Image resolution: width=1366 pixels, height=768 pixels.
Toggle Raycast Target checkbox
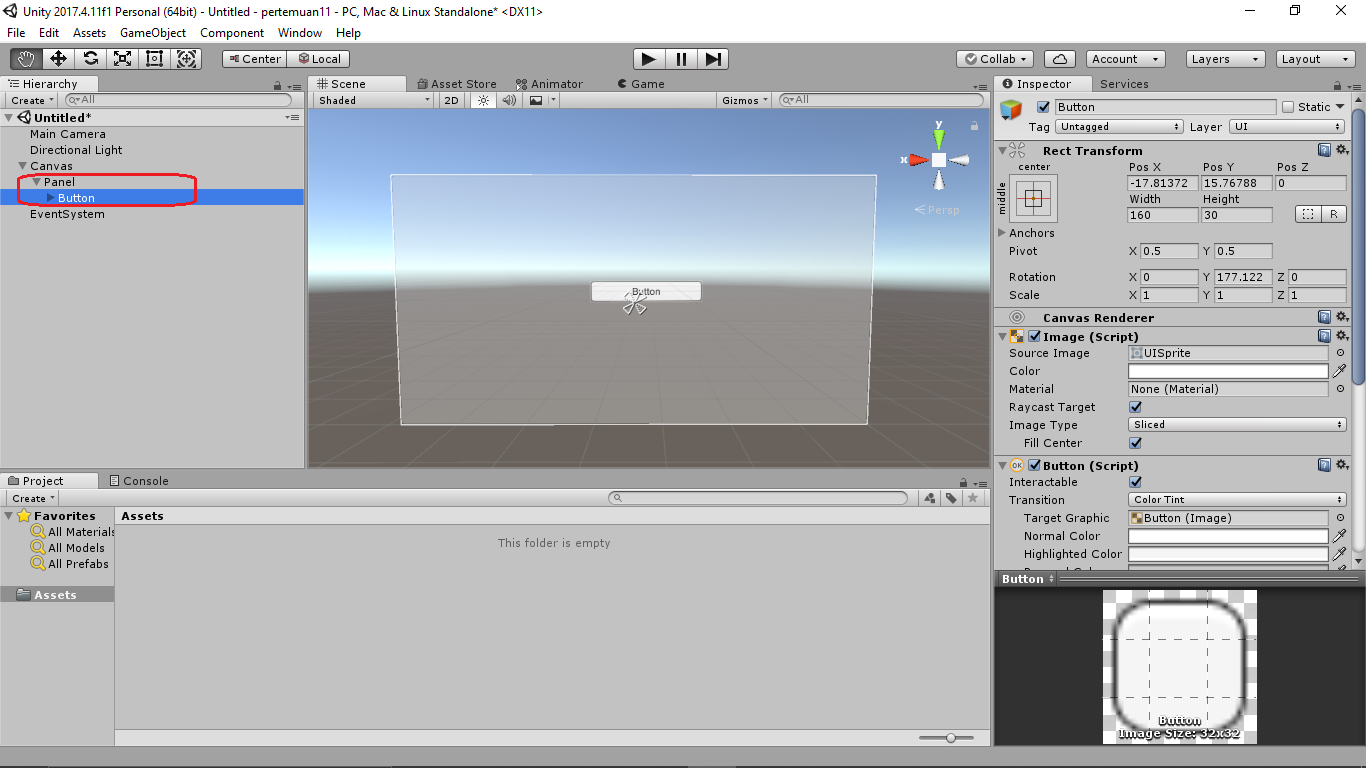click(1135, 407)
